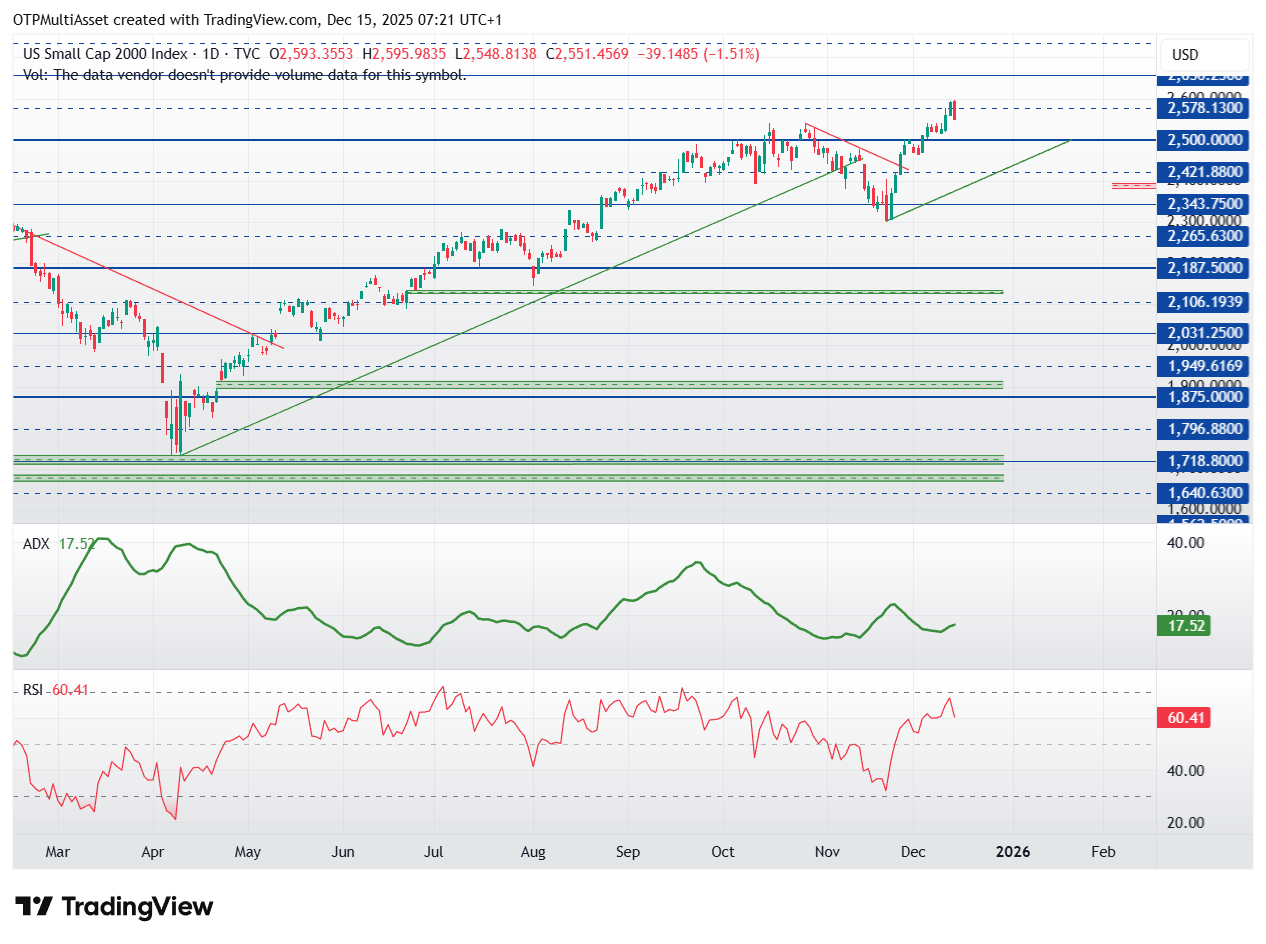
Task: Click the green 17.52 ADX value tag
Action: 1183,626
